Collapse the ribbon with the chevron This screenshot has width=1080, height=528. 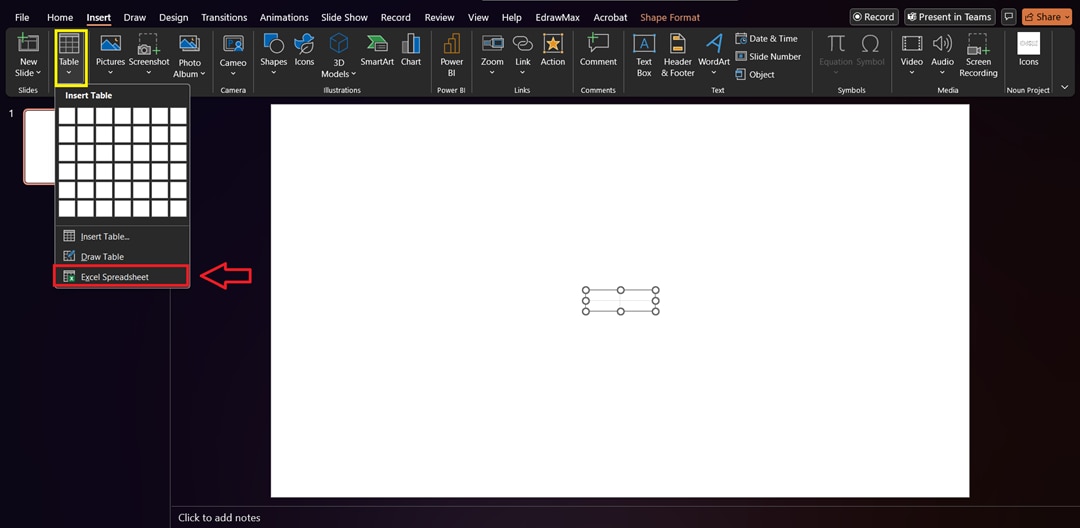click(x=1065, y=87)
